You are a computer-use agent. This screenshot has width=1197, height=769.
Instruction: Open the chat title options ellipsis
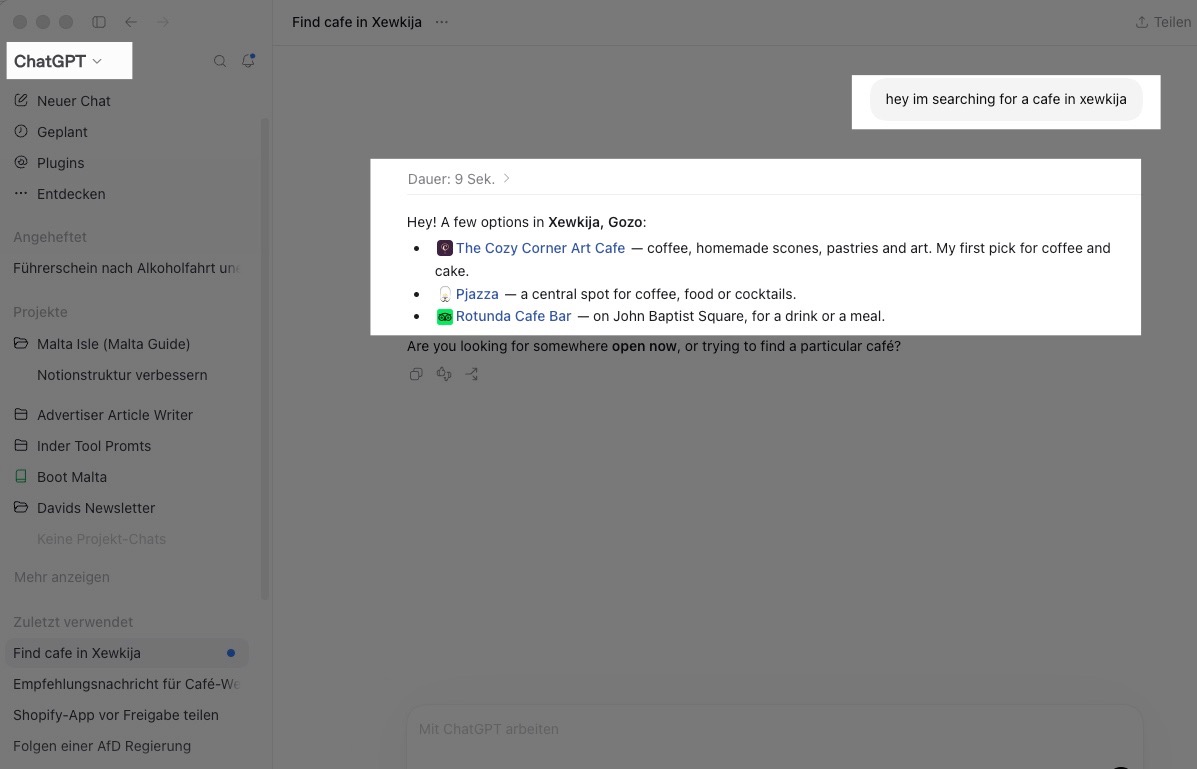442,22
